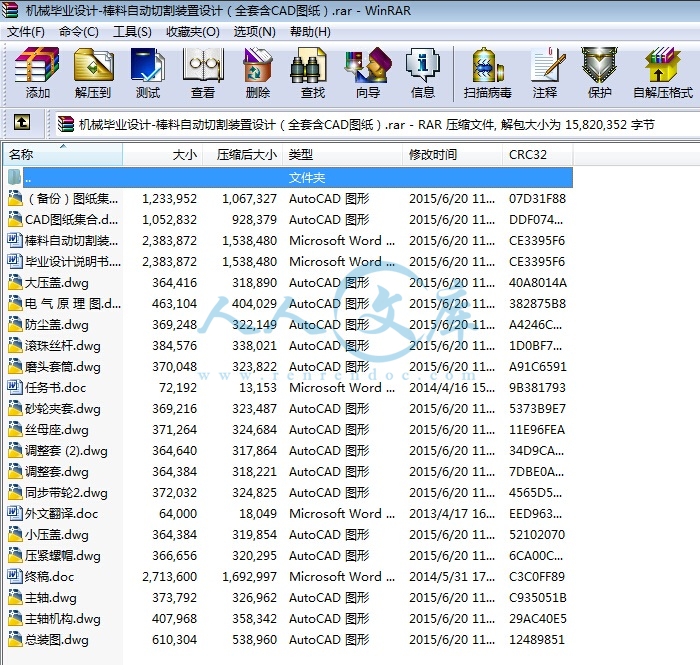Click the Word icon of 终稿.doc
The height and width of the screenshot is (665, 700).
(15, 577)
